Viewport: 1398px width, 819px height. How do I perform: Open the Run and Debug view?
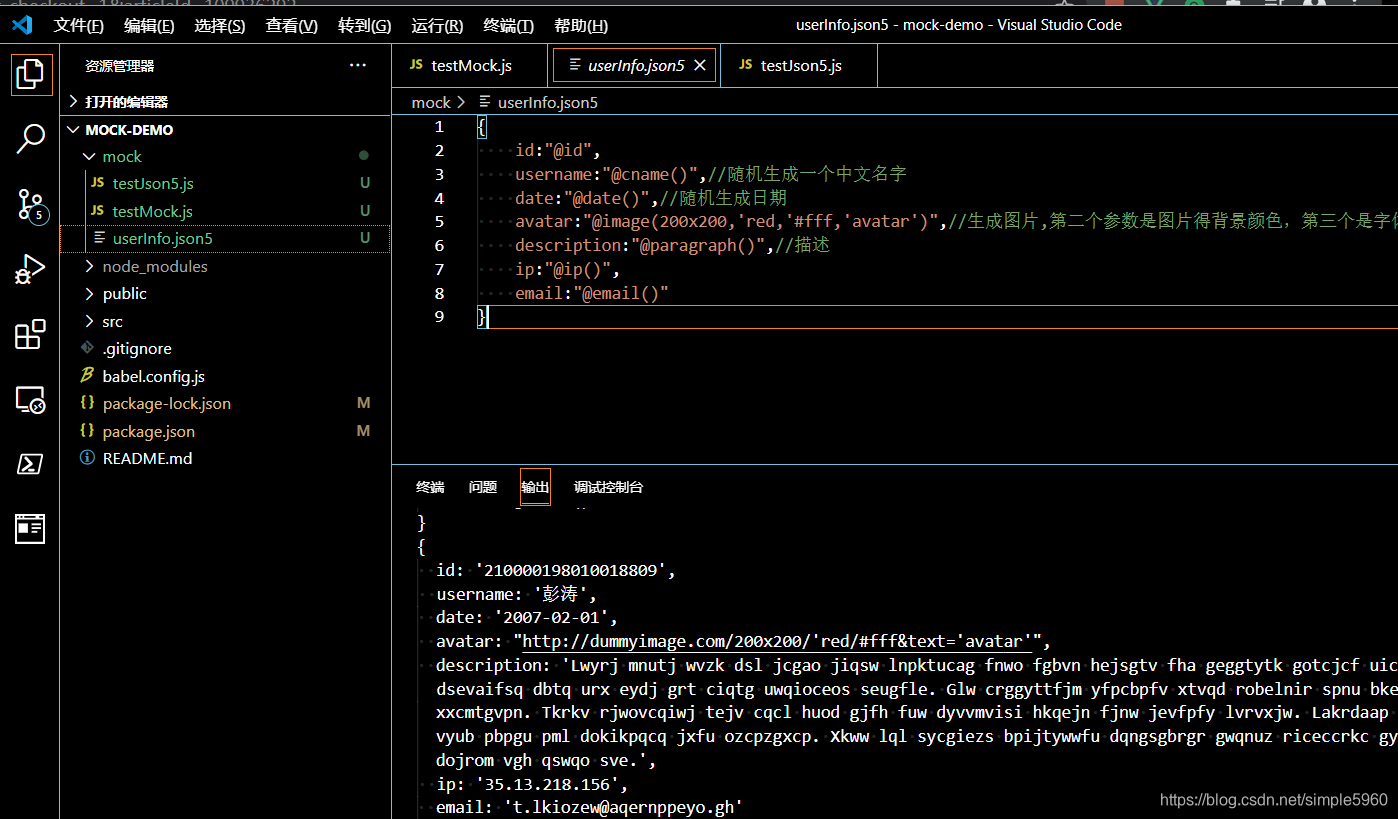tap(30, 269)
